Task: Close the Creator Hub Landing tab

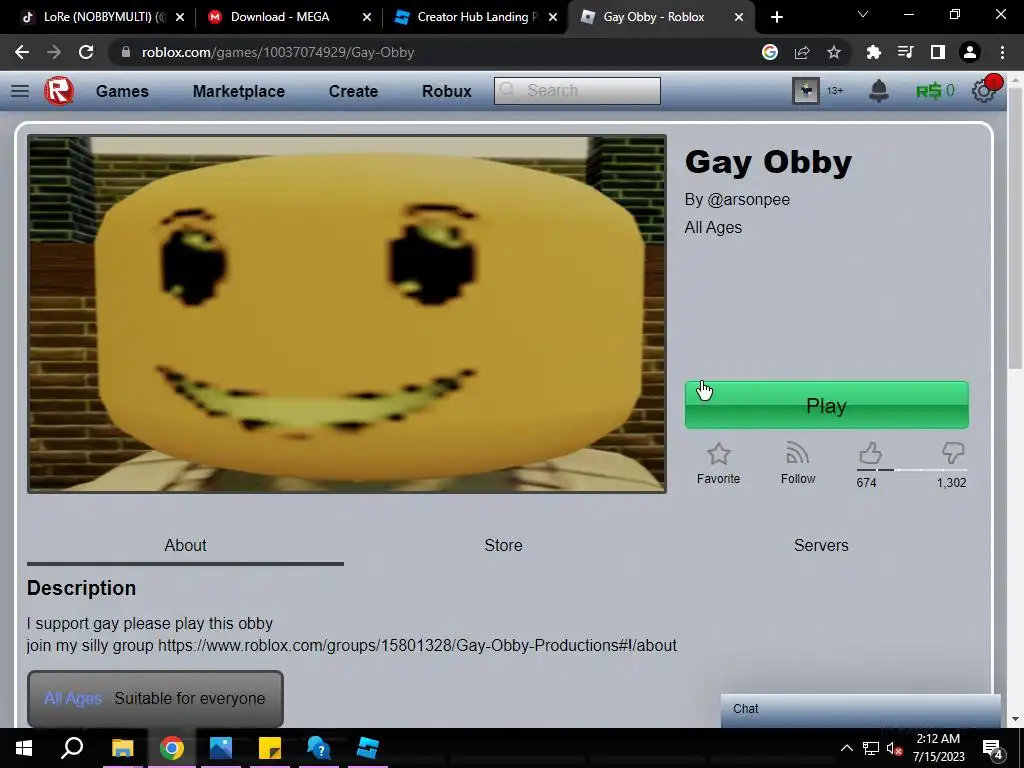Action: click(553, 17)
